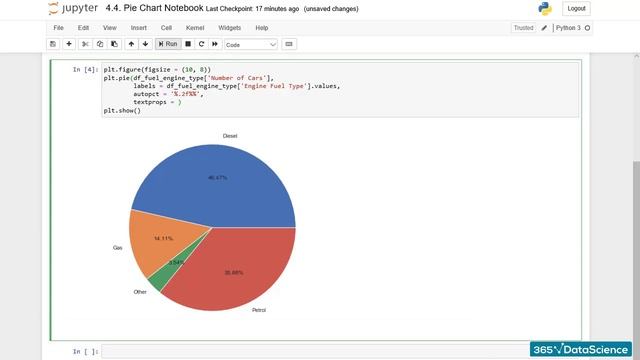Image resolution: width=640 pixels, height=360 pixels.
Task: Open the Edit menu
Action: (x=83, y=28)
